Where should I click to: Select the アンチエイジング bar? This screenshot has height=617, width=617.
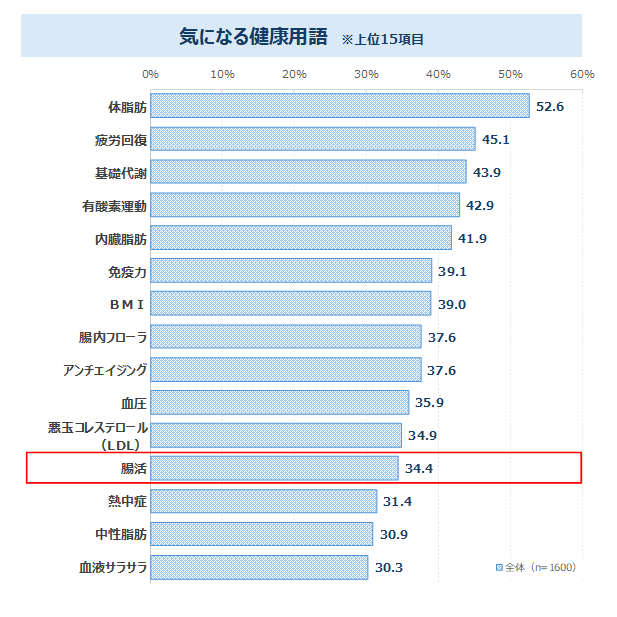[286, 370]
